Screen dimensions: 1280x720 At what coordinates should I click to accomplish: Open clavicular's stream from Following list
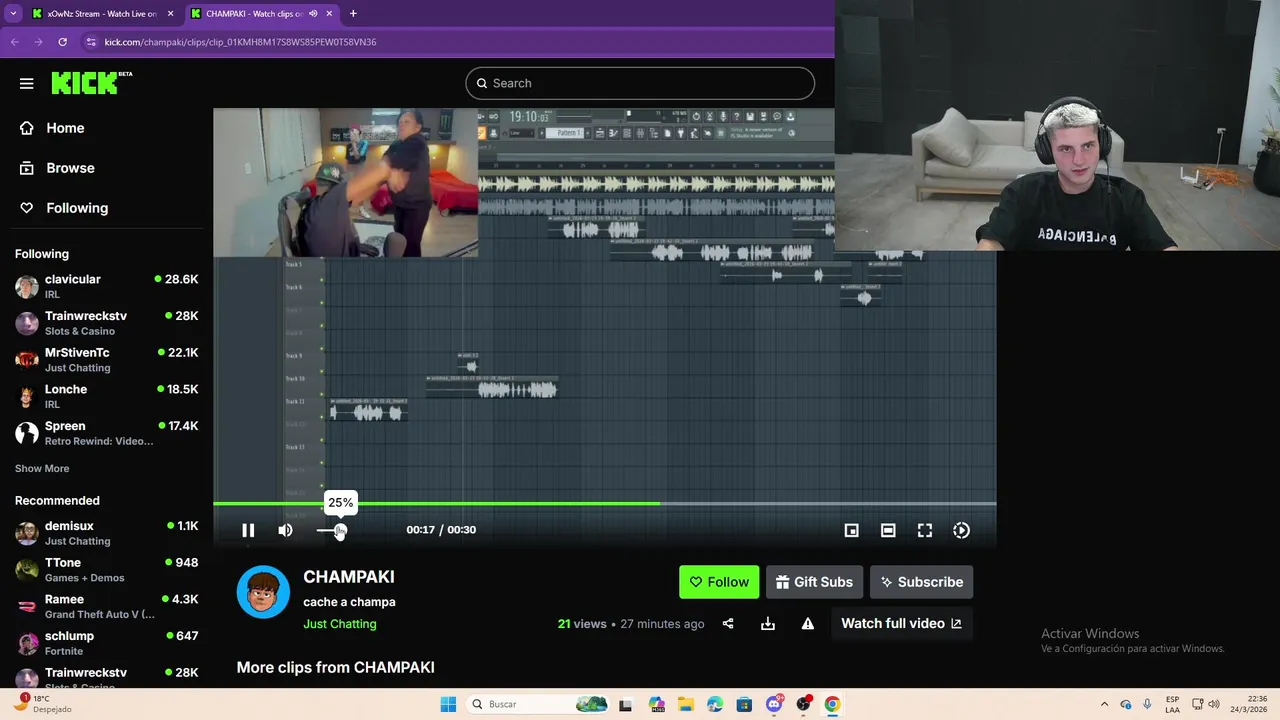(106, 286)
